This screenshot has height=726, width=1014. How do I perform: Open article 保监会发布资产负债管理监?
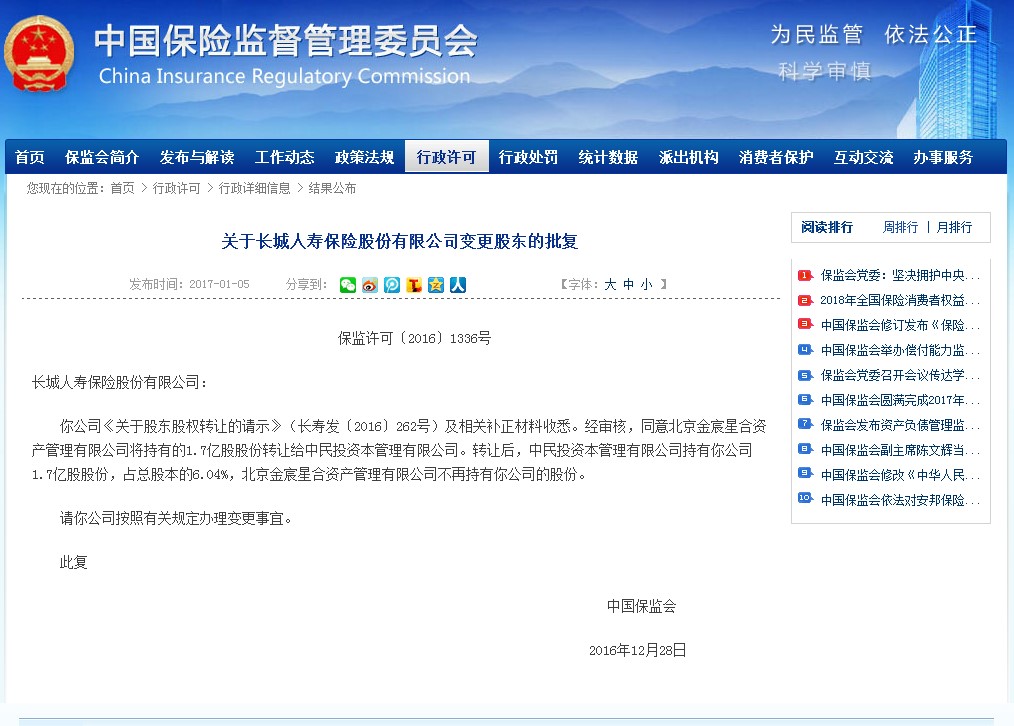point(900,425)
